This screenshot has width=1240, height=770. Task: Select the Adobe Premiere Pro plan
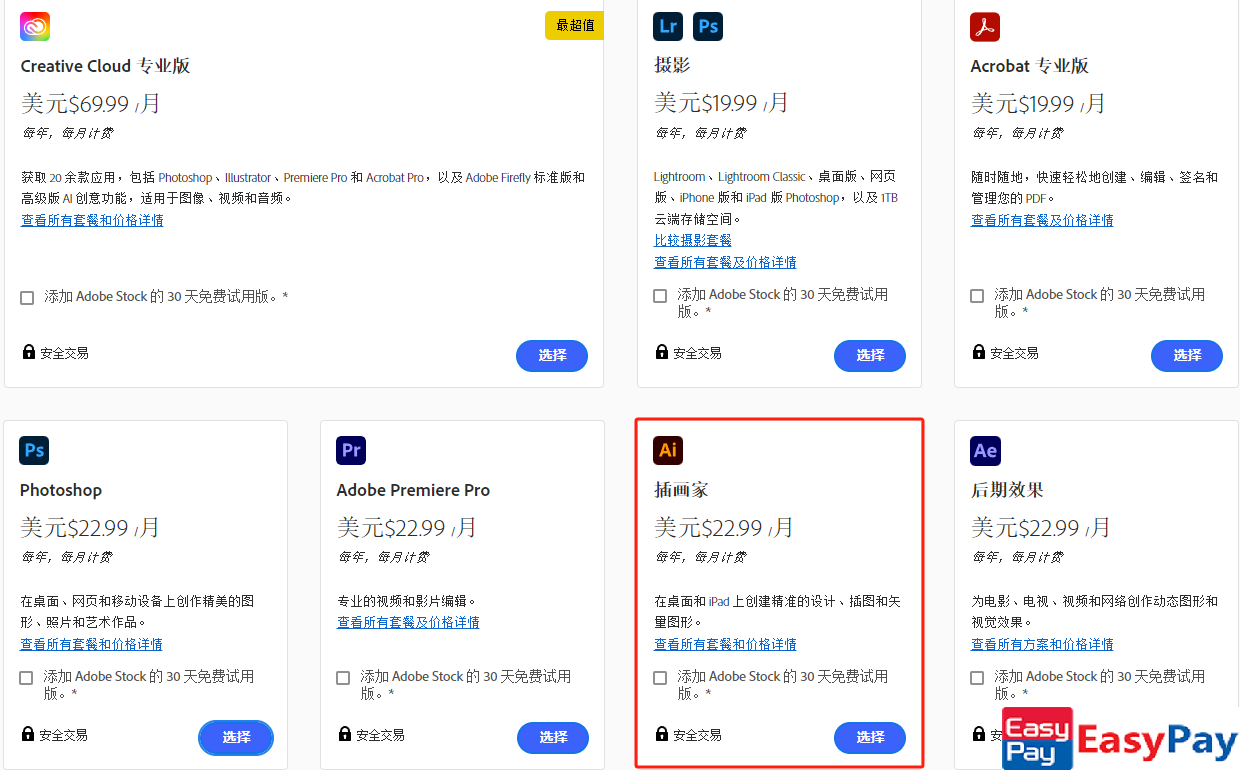point(553,737)
